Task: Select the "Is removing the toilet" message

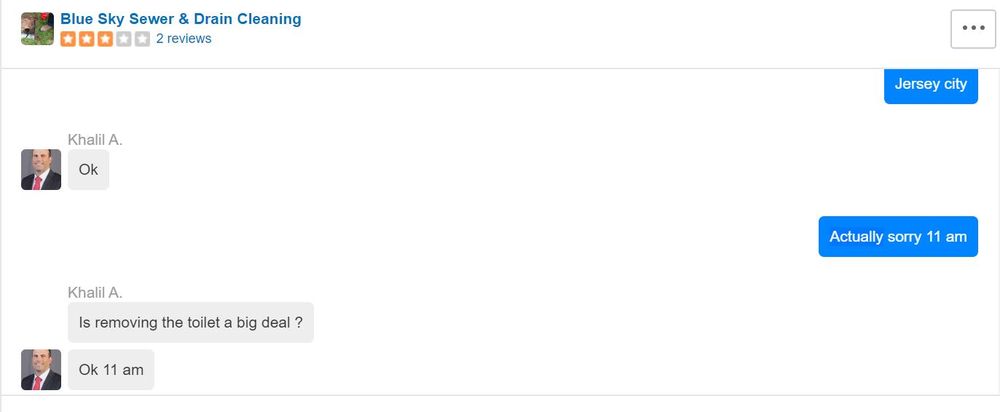Action: pos(190,323)
